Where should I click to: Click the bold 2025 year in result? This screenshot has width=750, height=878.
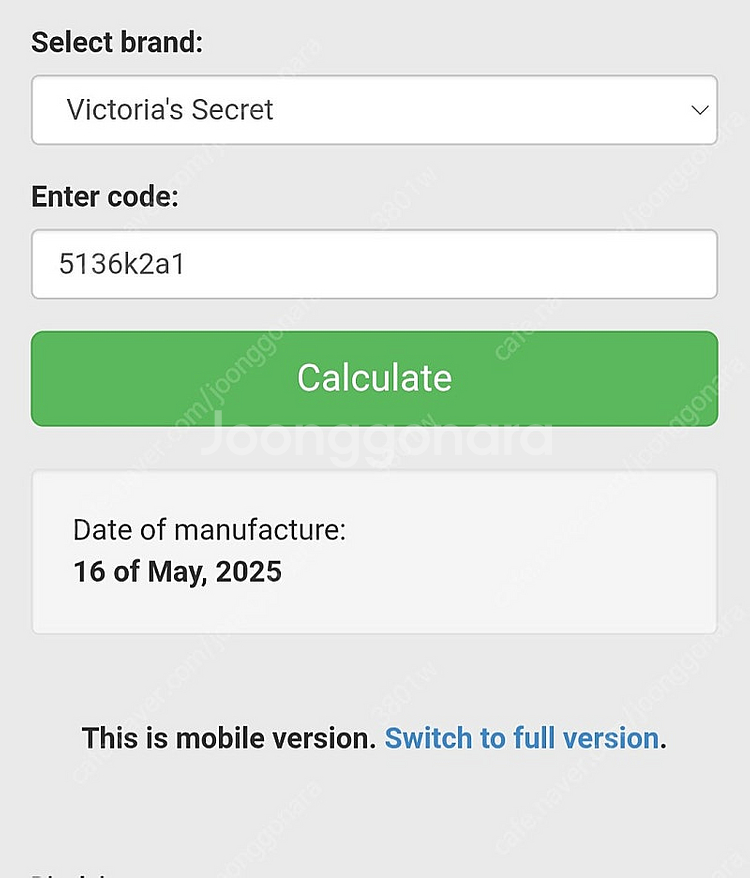click(249, 572)
